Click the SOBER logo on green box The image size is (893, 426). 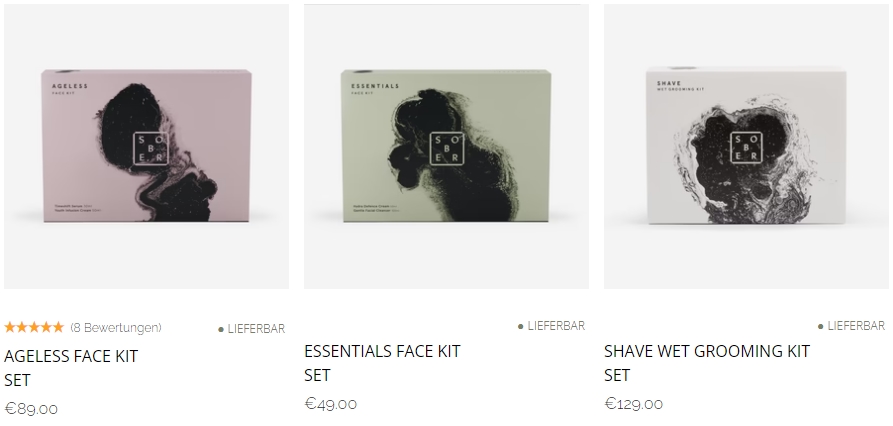pyautogui.click(x=447, y=149)
